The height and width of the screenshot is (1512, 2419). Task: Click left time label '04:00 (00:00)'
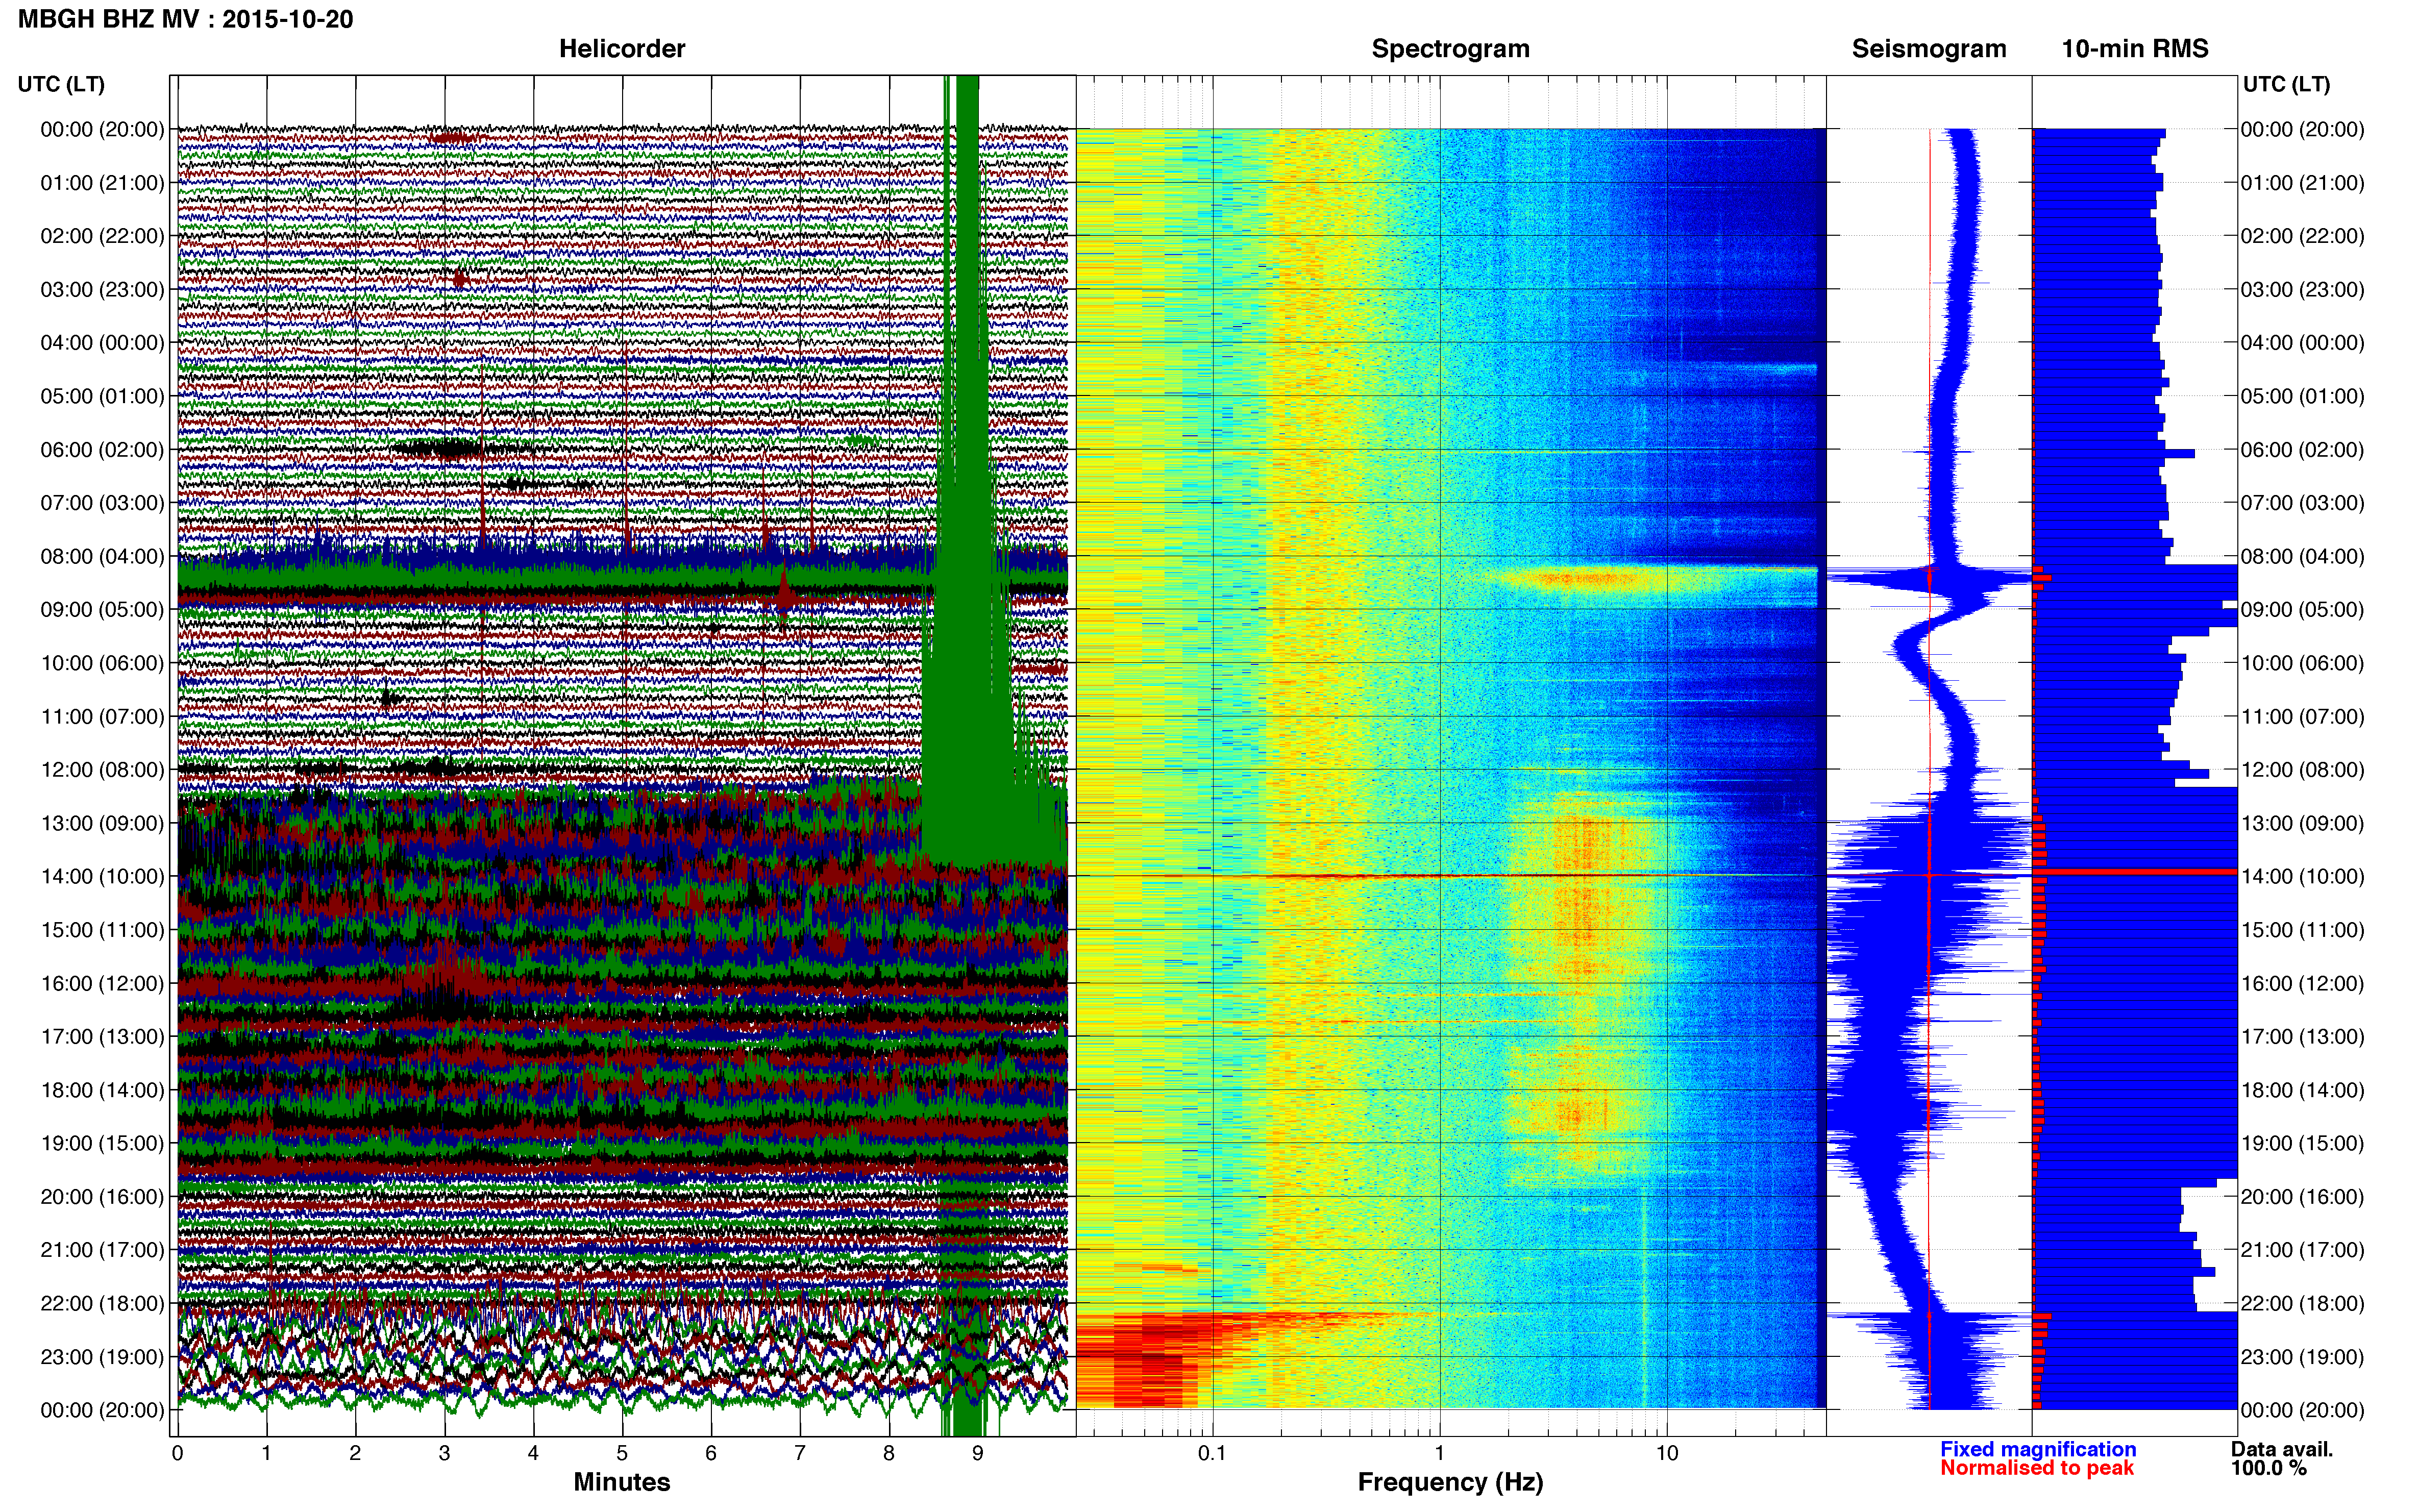[x=102, y=343]
